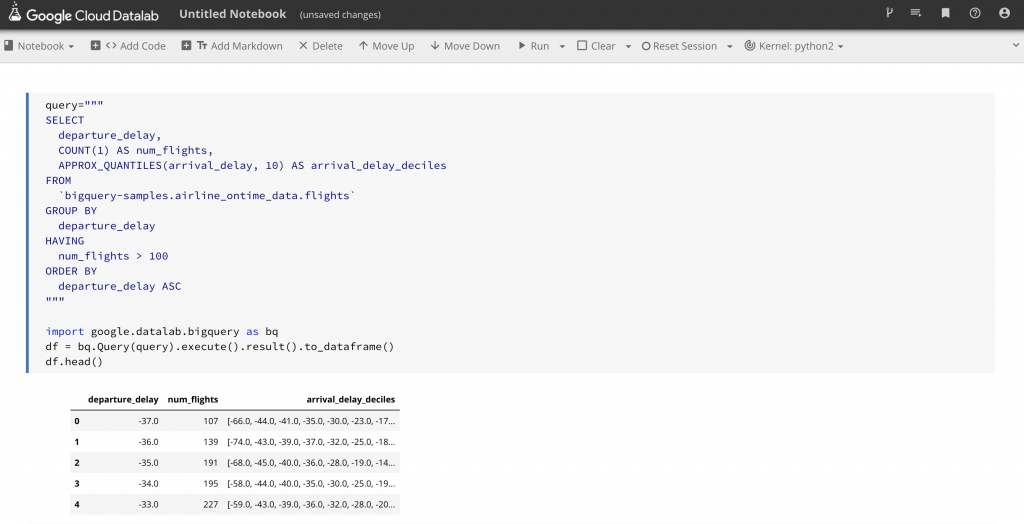The width and height of the screenshot is (1024, 524).
Task: Collapse toolbar using chevron at far right
Action: 1016,45
